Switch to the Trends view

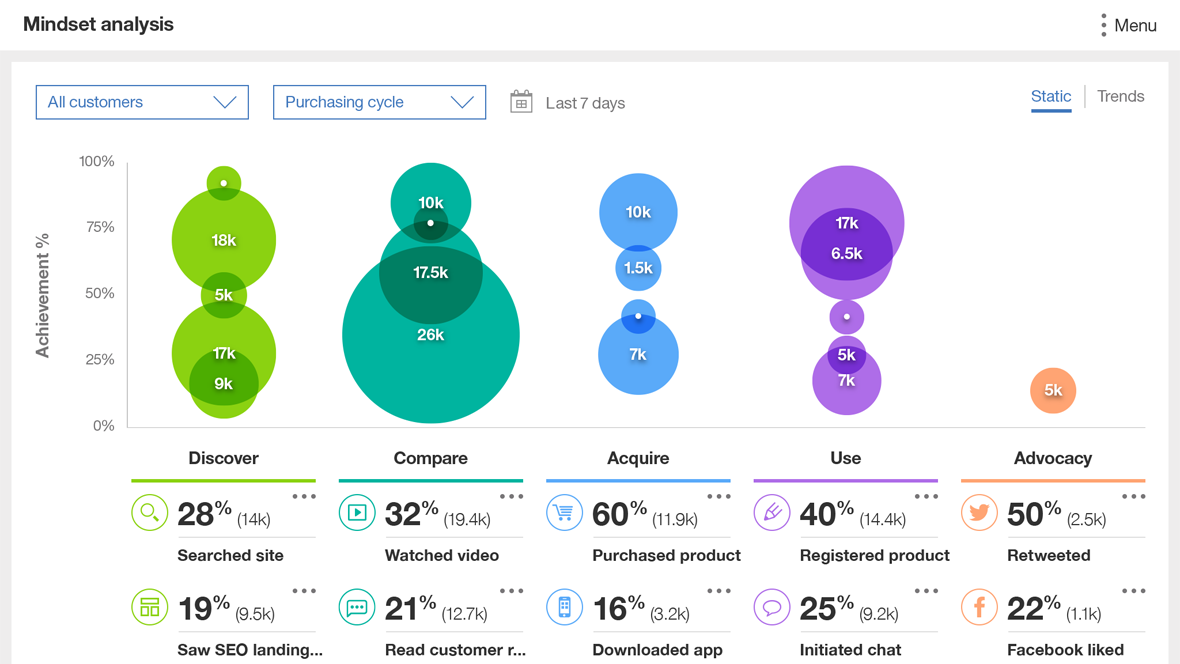(x=1120, y=96)
